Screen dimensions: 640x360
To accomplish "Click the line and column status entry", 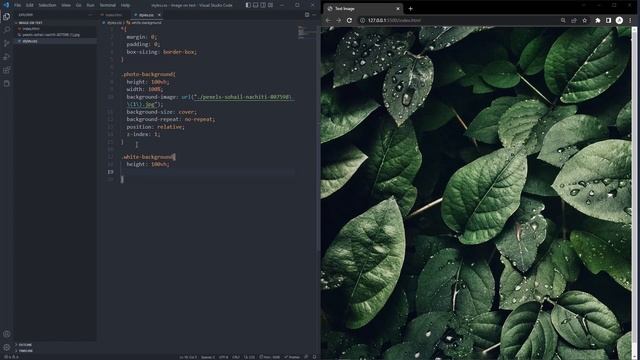I will click(x=188, y=357).
